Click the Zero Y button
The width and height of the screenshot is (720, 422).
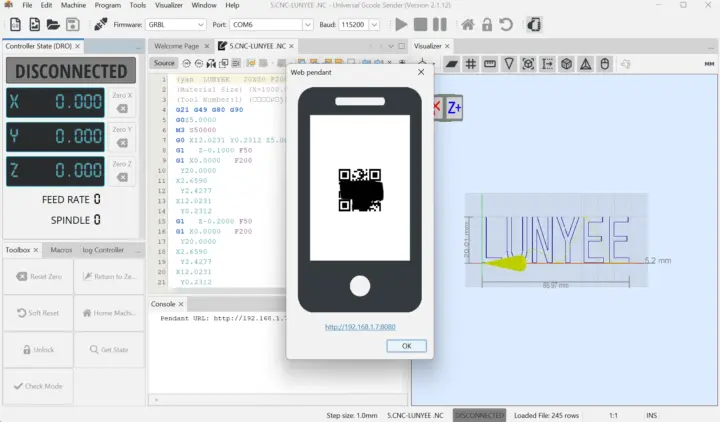tap(122, 136)
